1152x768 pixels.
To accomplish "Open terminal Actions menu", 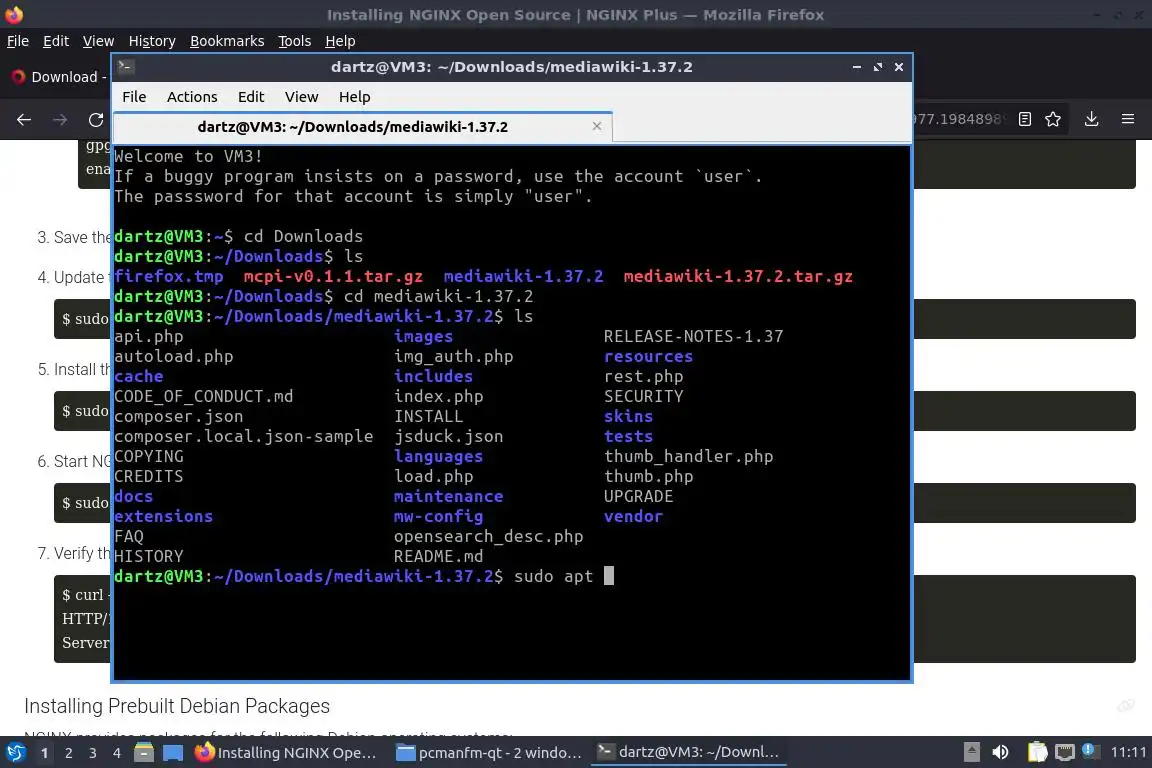I will click(x=192, y=97).
